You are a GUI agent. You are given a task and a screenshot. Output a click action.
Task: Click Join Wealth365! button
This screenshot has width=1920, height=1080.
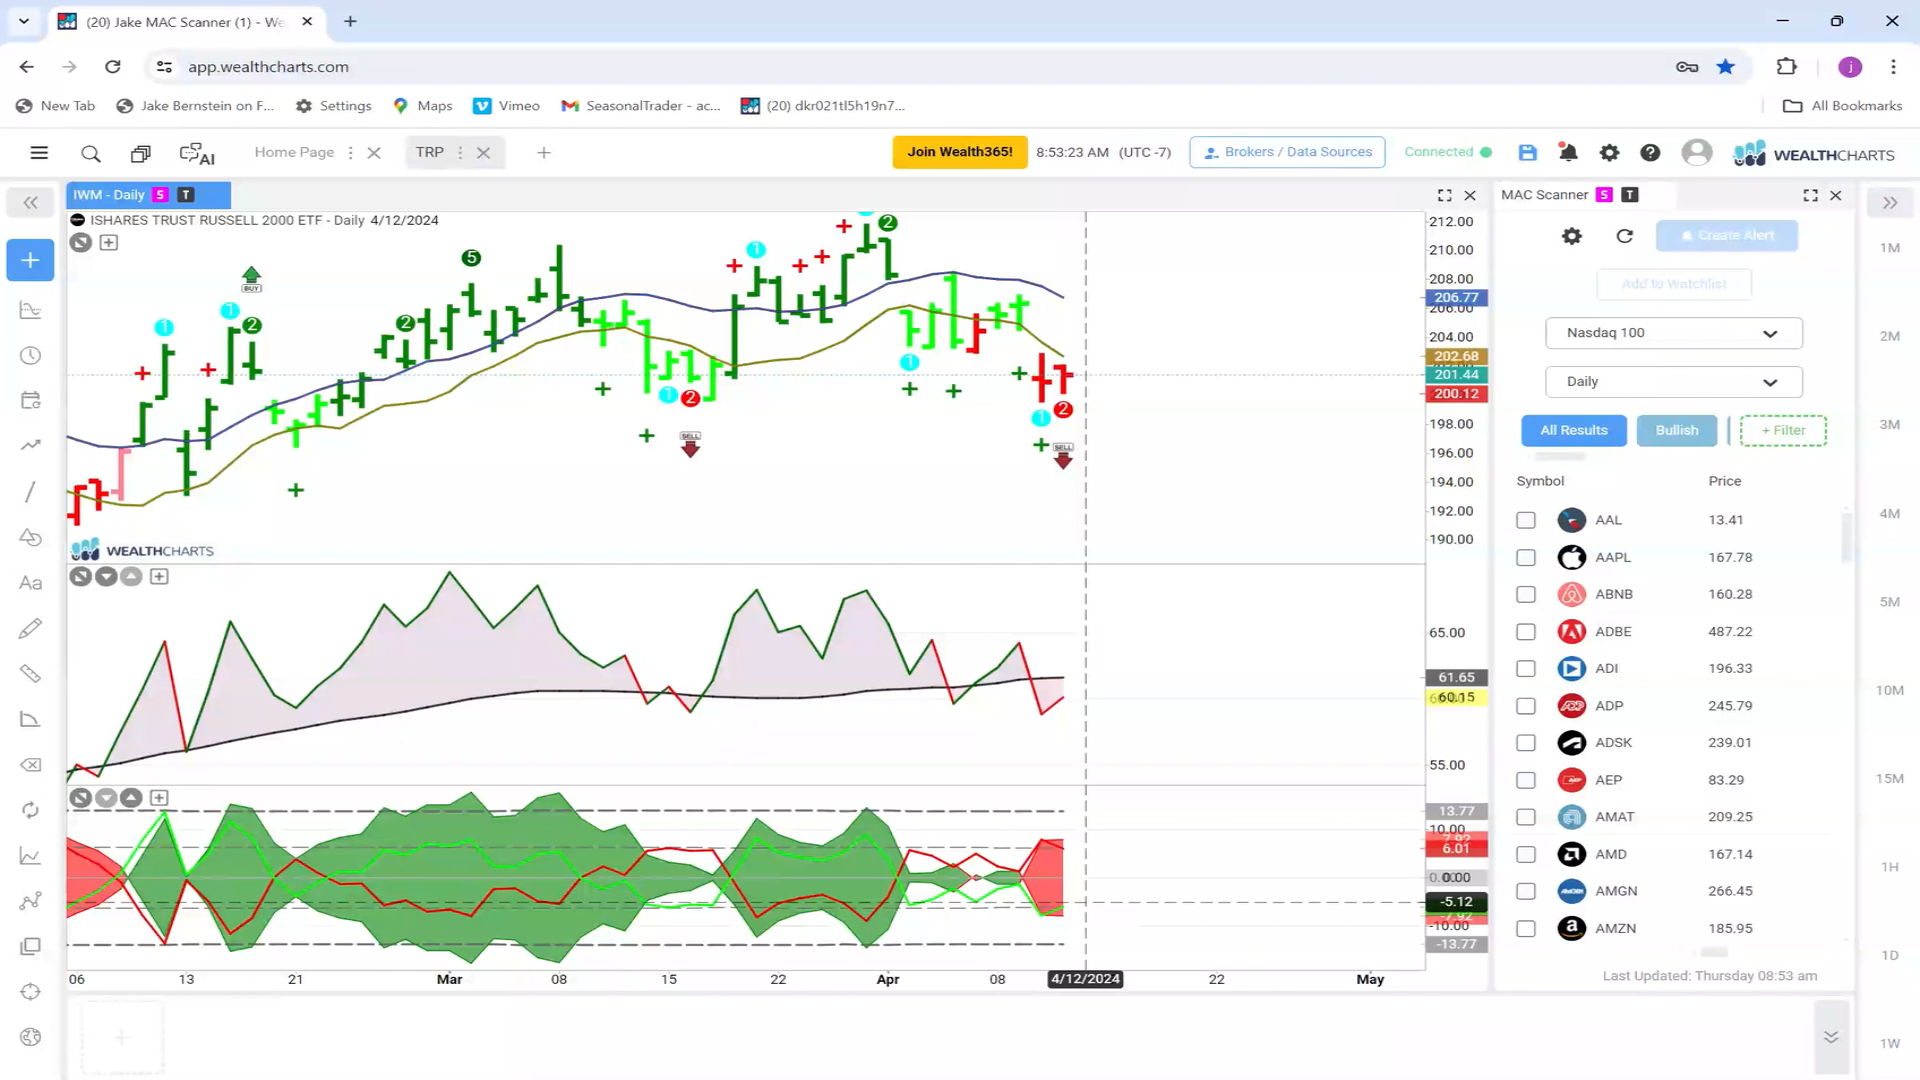[960, 152]
